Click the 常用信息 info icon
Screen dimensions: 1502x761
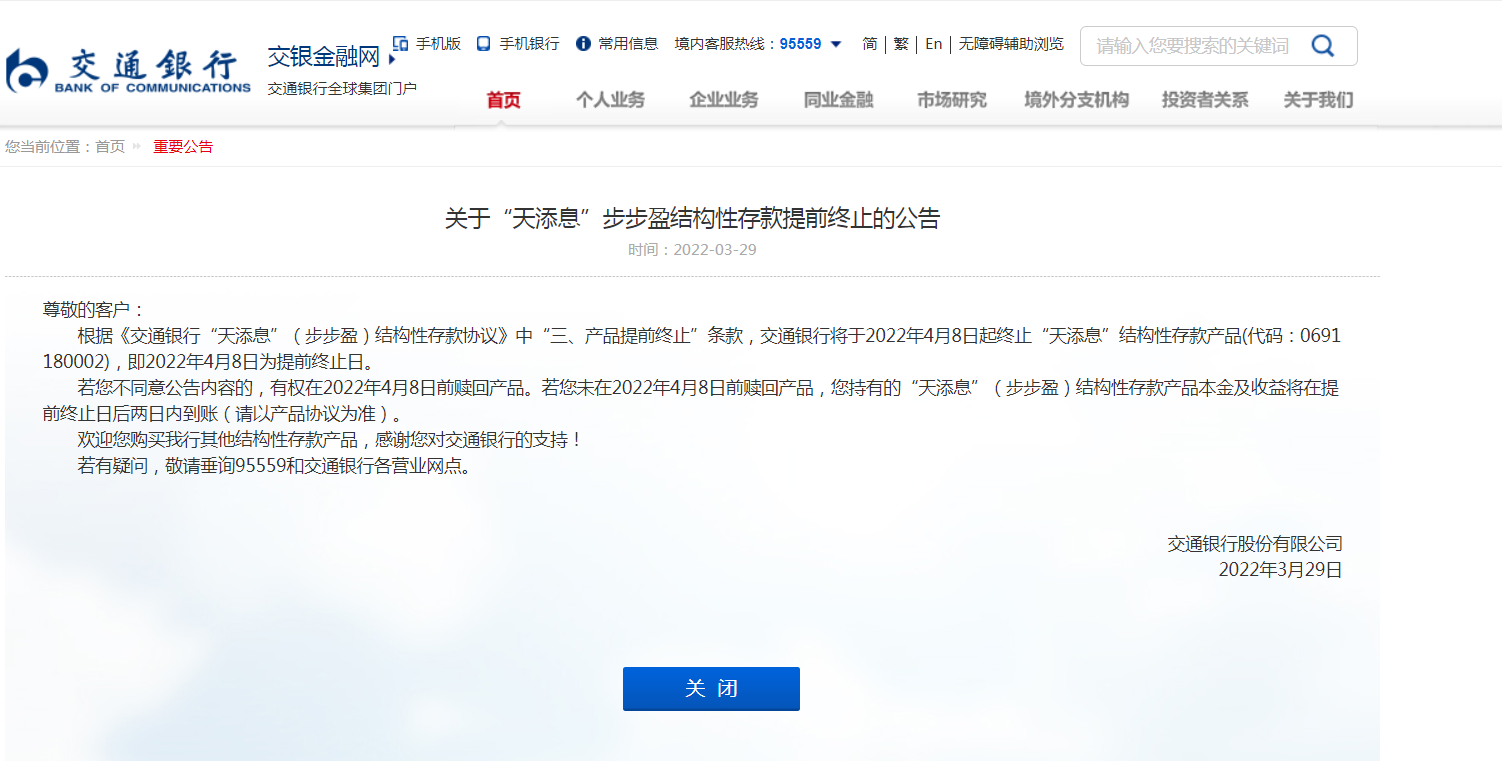tap(583, 43)
